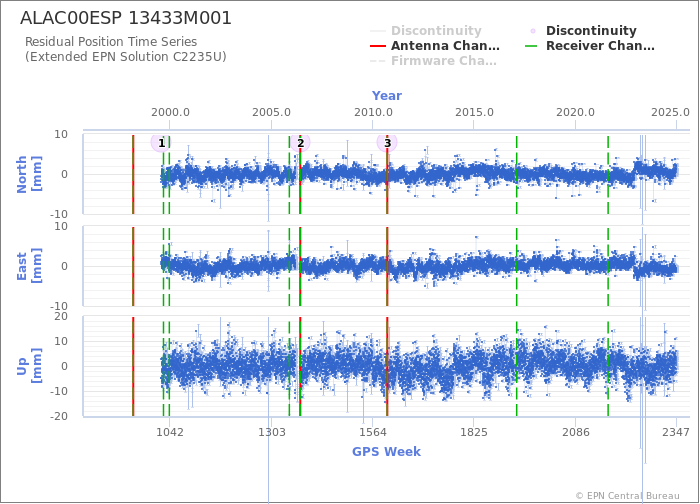Click the 2015.0 year tick label
The image size is (700, 504).
point(474,112)
